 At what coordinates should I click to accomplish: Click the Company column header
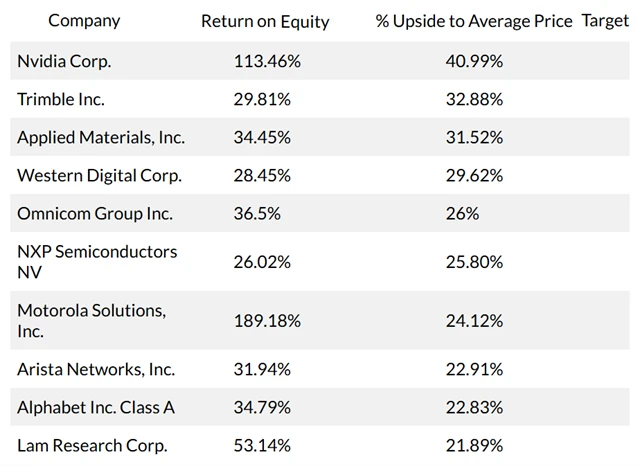tap(84, 21)
